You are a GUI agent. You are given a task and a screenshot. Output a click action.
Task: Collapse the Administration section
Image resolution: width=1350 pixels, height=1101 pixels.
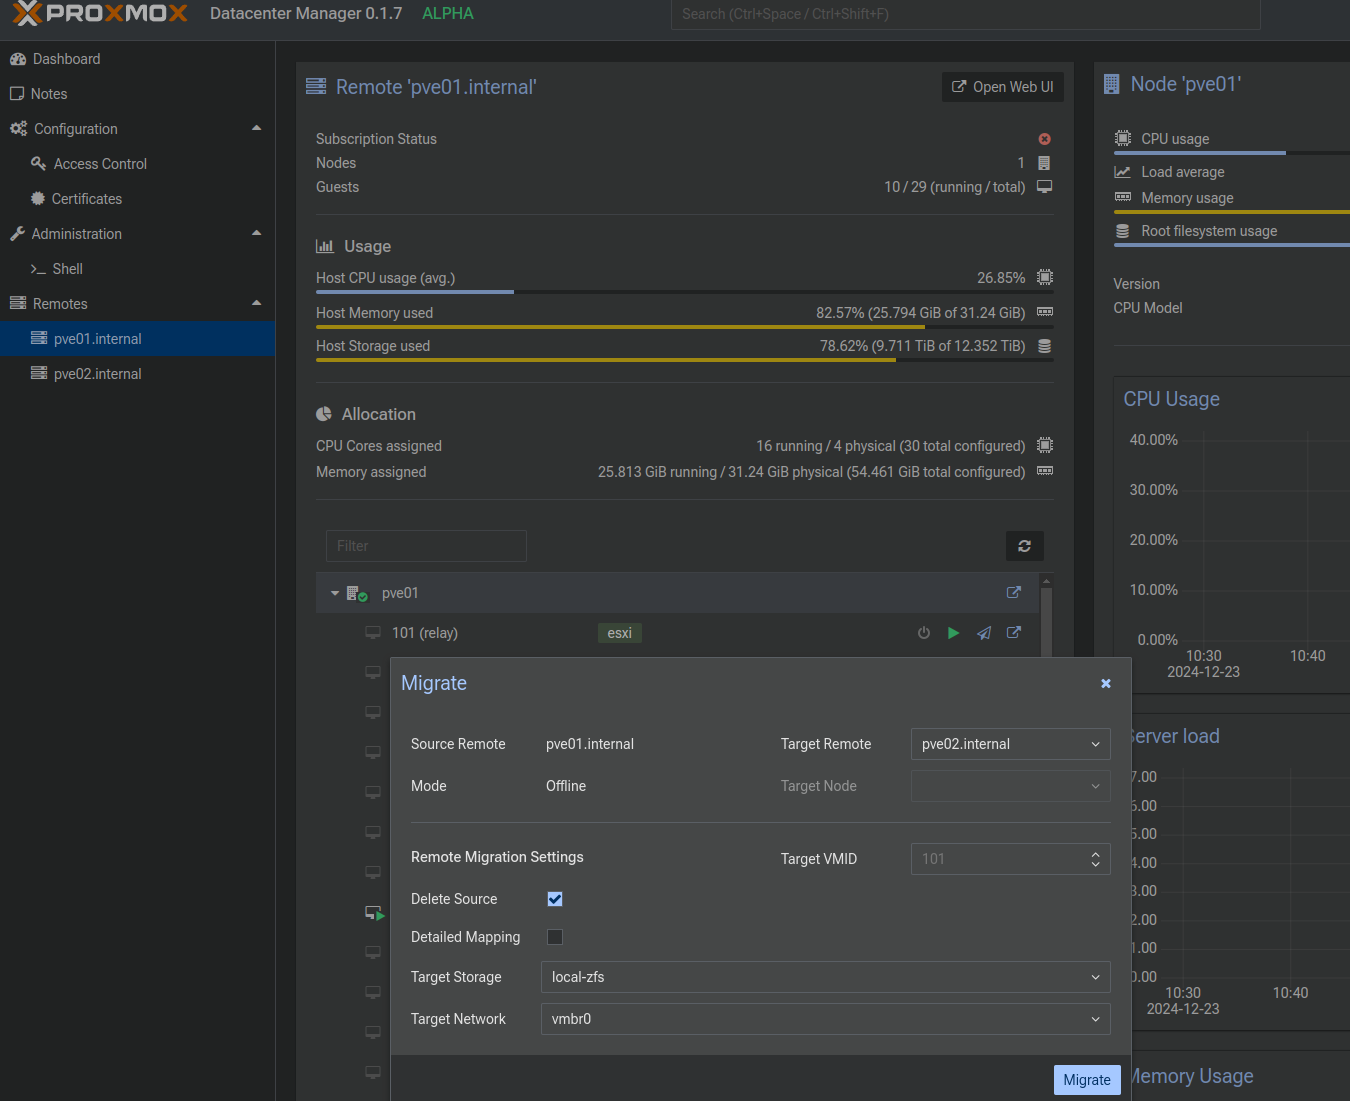tap(256, 233)
